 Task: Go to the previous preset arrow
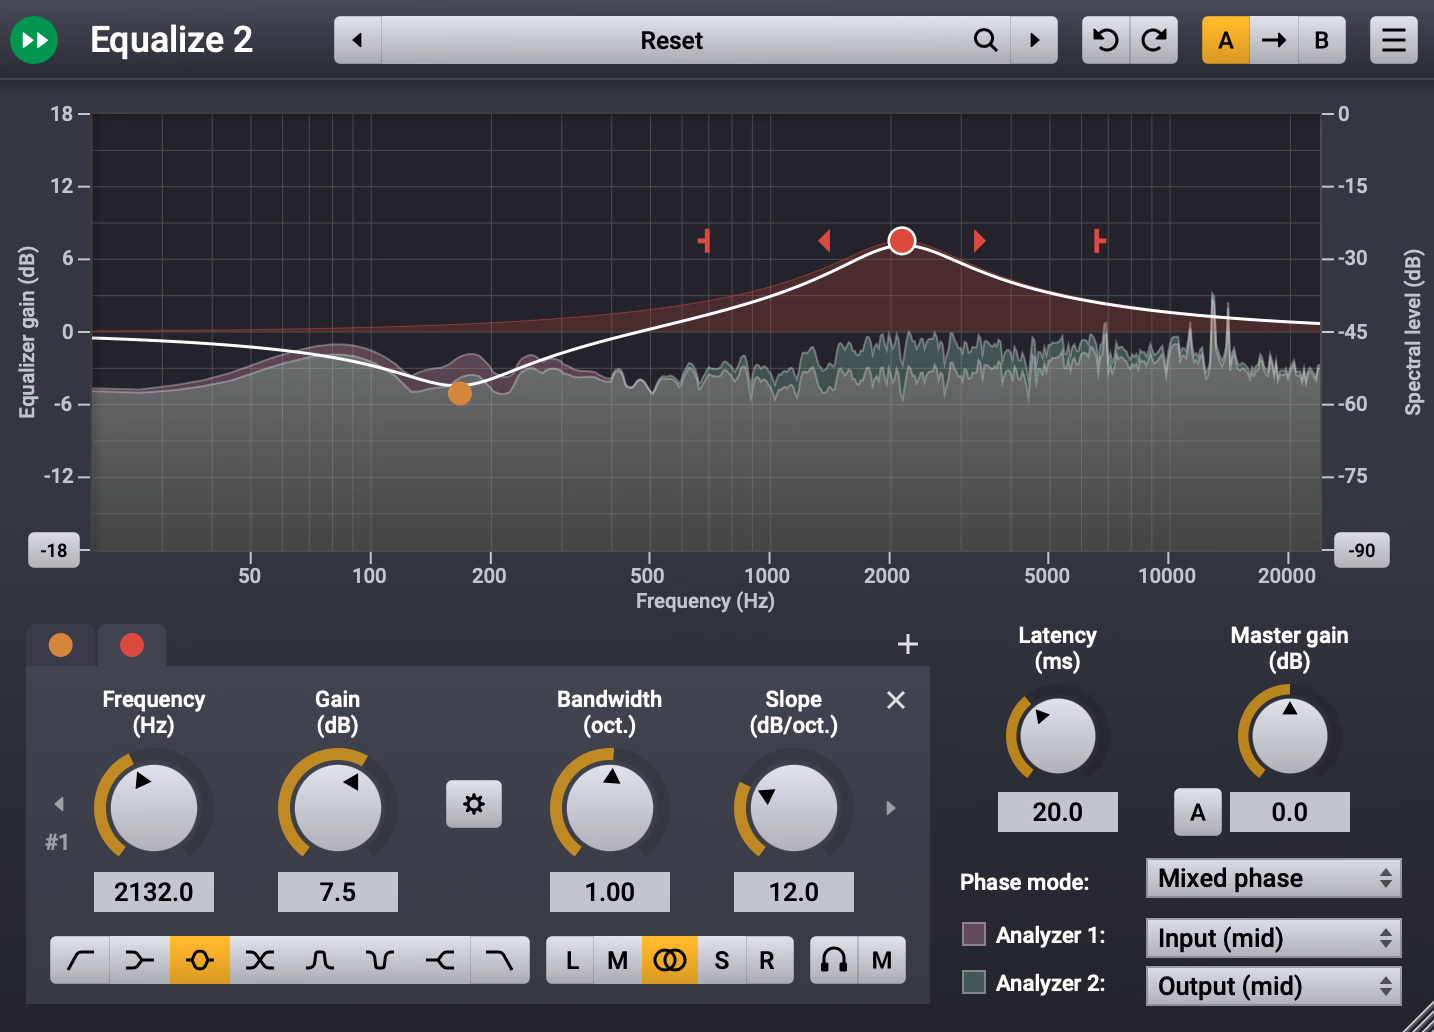(x=357, y=40)
